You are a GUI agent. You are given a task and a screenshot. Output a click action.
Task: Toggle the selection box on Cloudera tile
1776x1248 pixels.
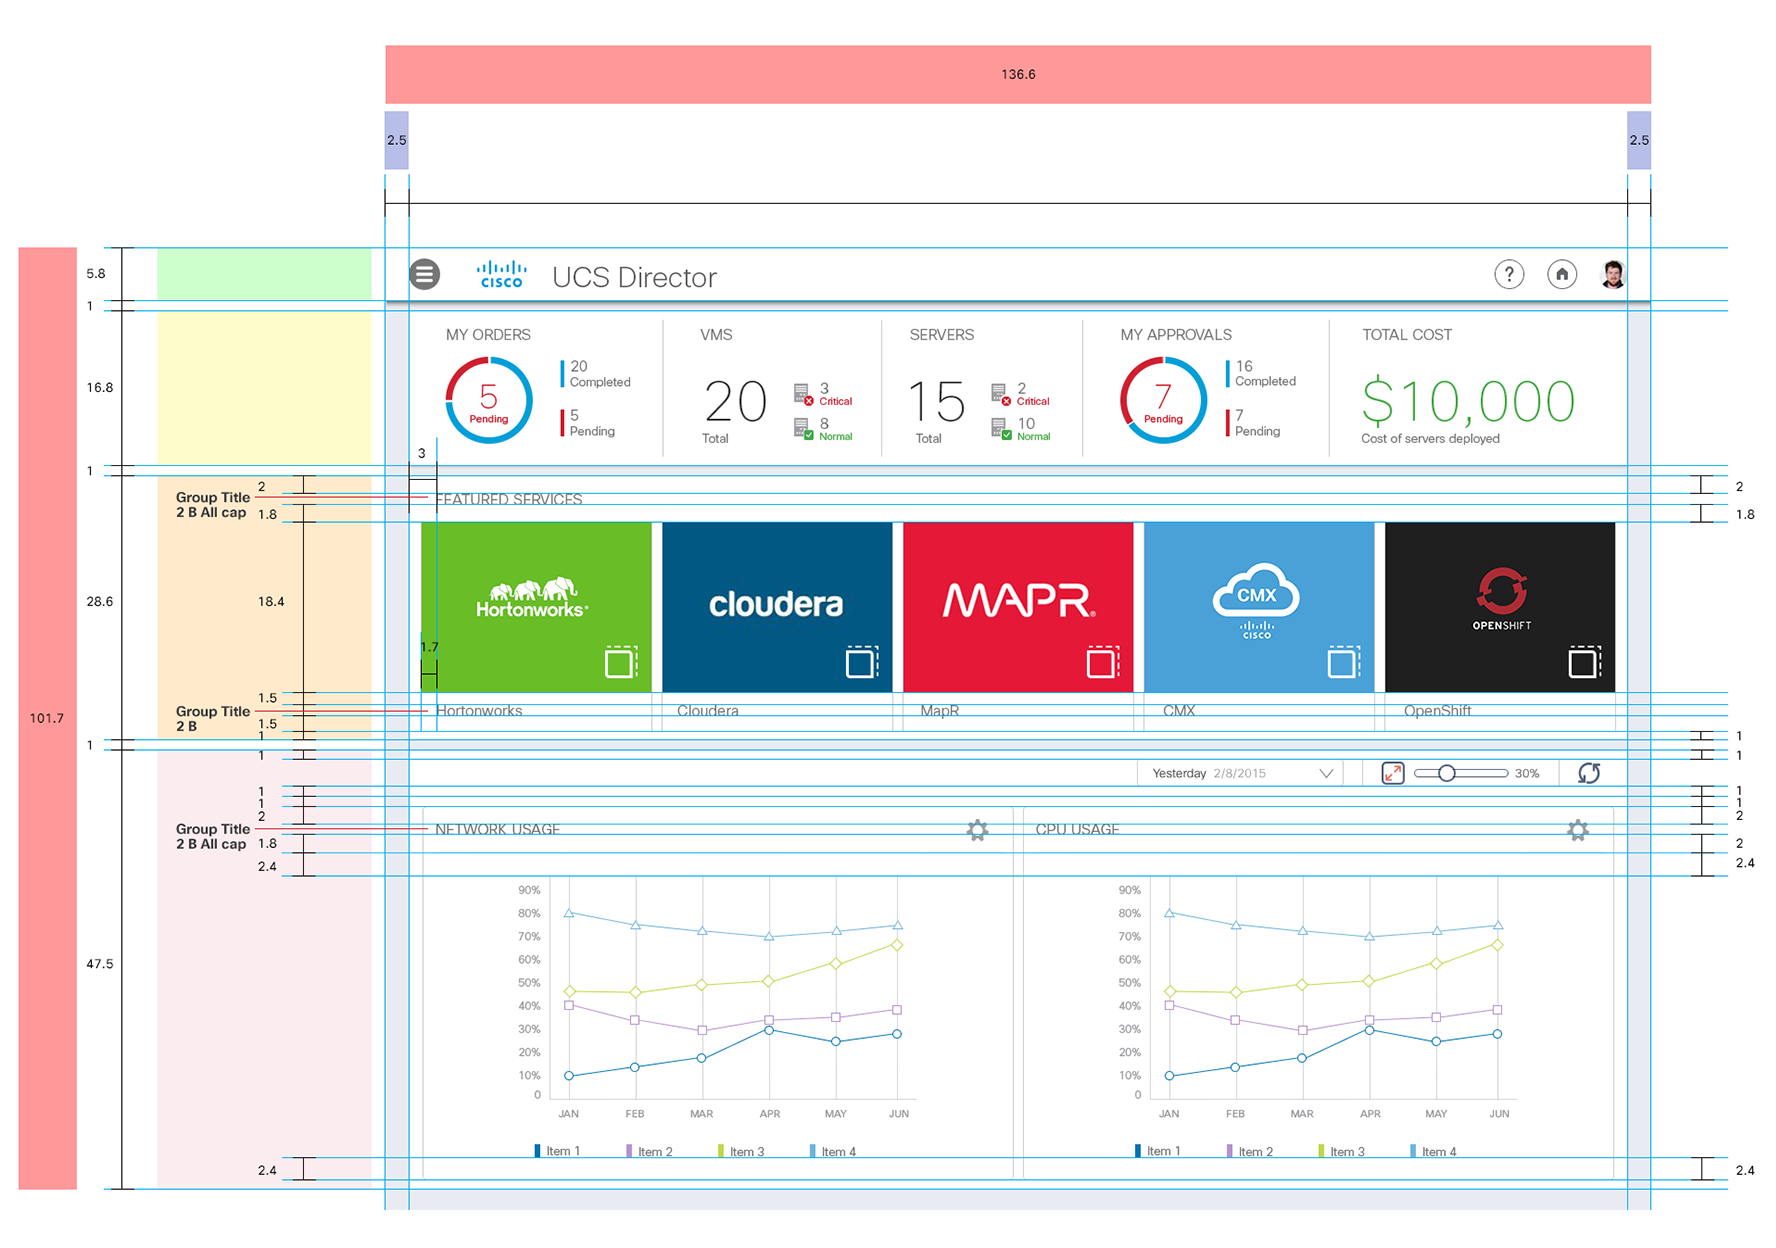[x=862, y=662]
